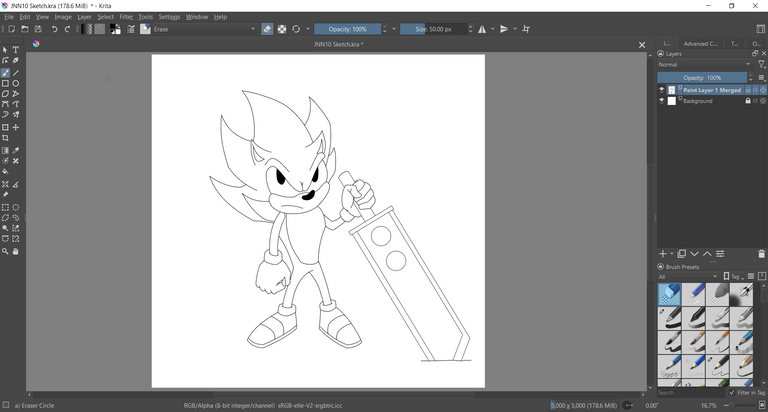This screenshot has height=412, width=768.
Task: Switch to the Advanced Color Selector tab
Action: point(700,44)
